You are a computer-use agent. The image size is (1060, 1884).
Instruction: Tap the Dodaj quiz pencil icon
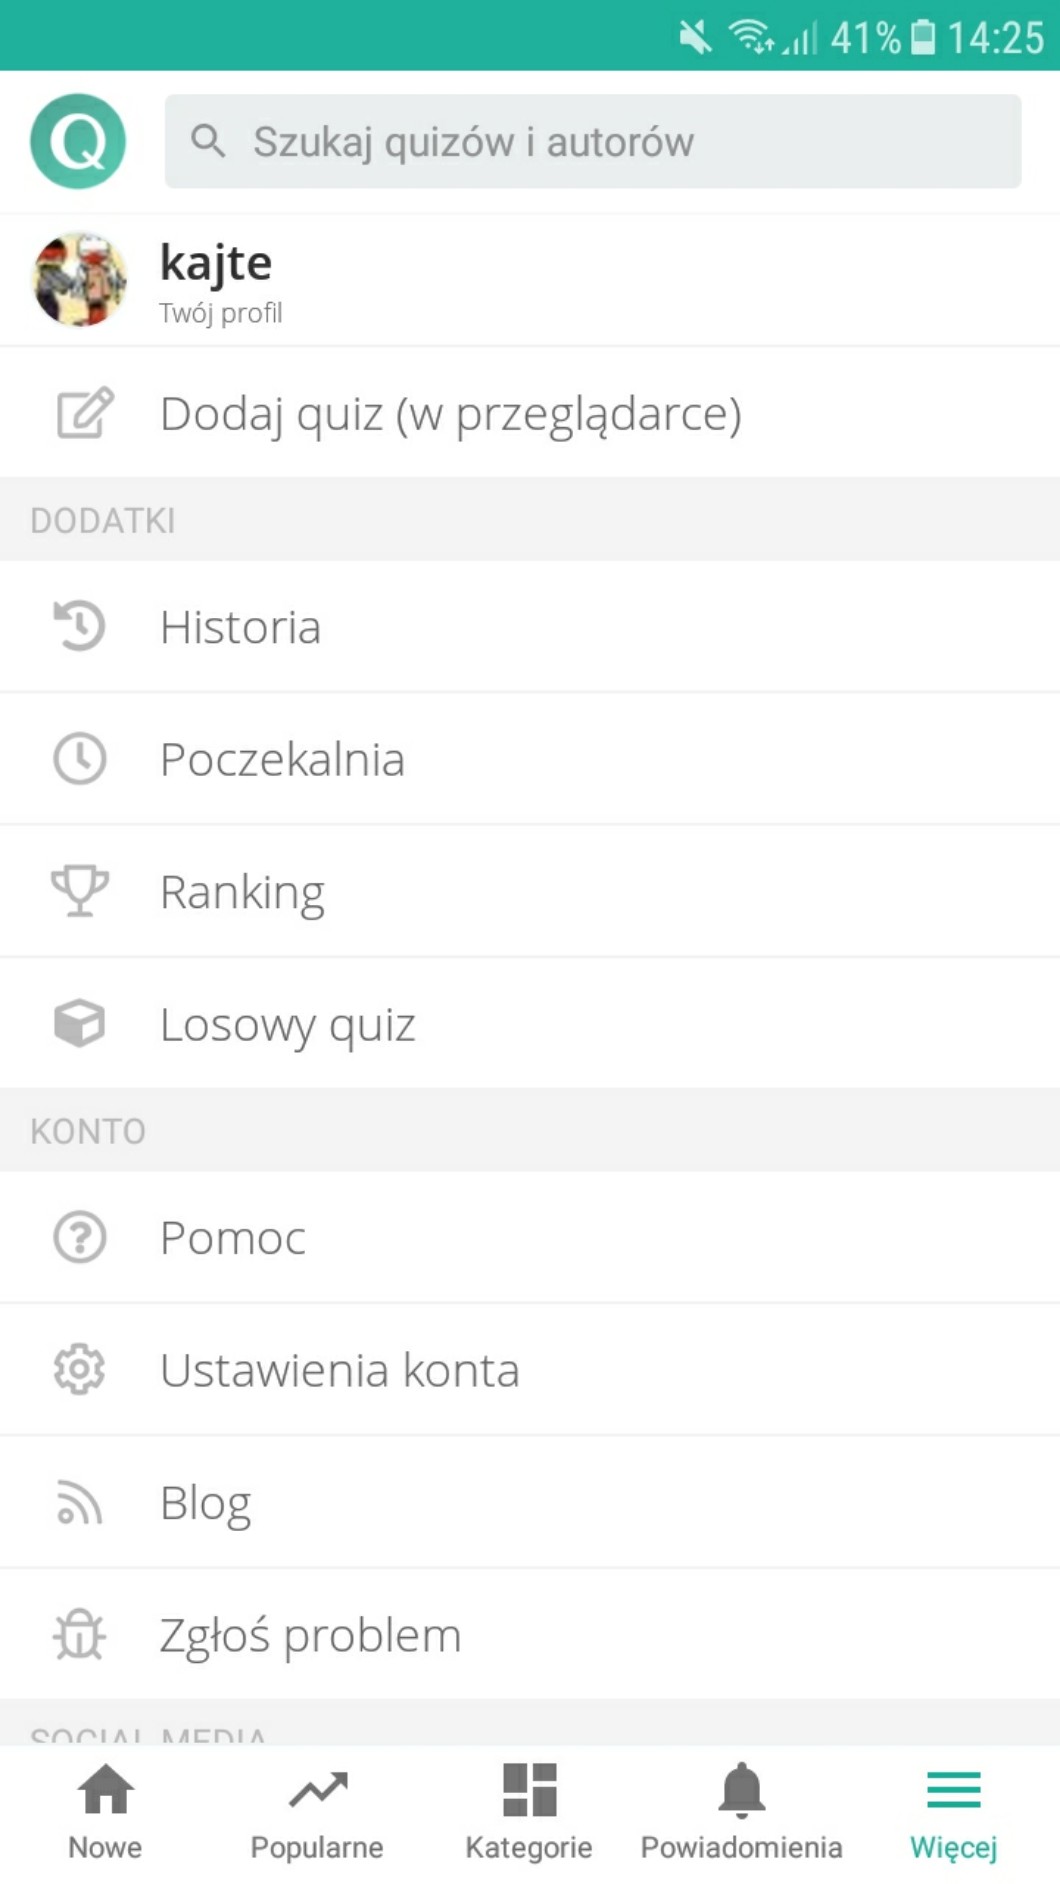point(83,413)
